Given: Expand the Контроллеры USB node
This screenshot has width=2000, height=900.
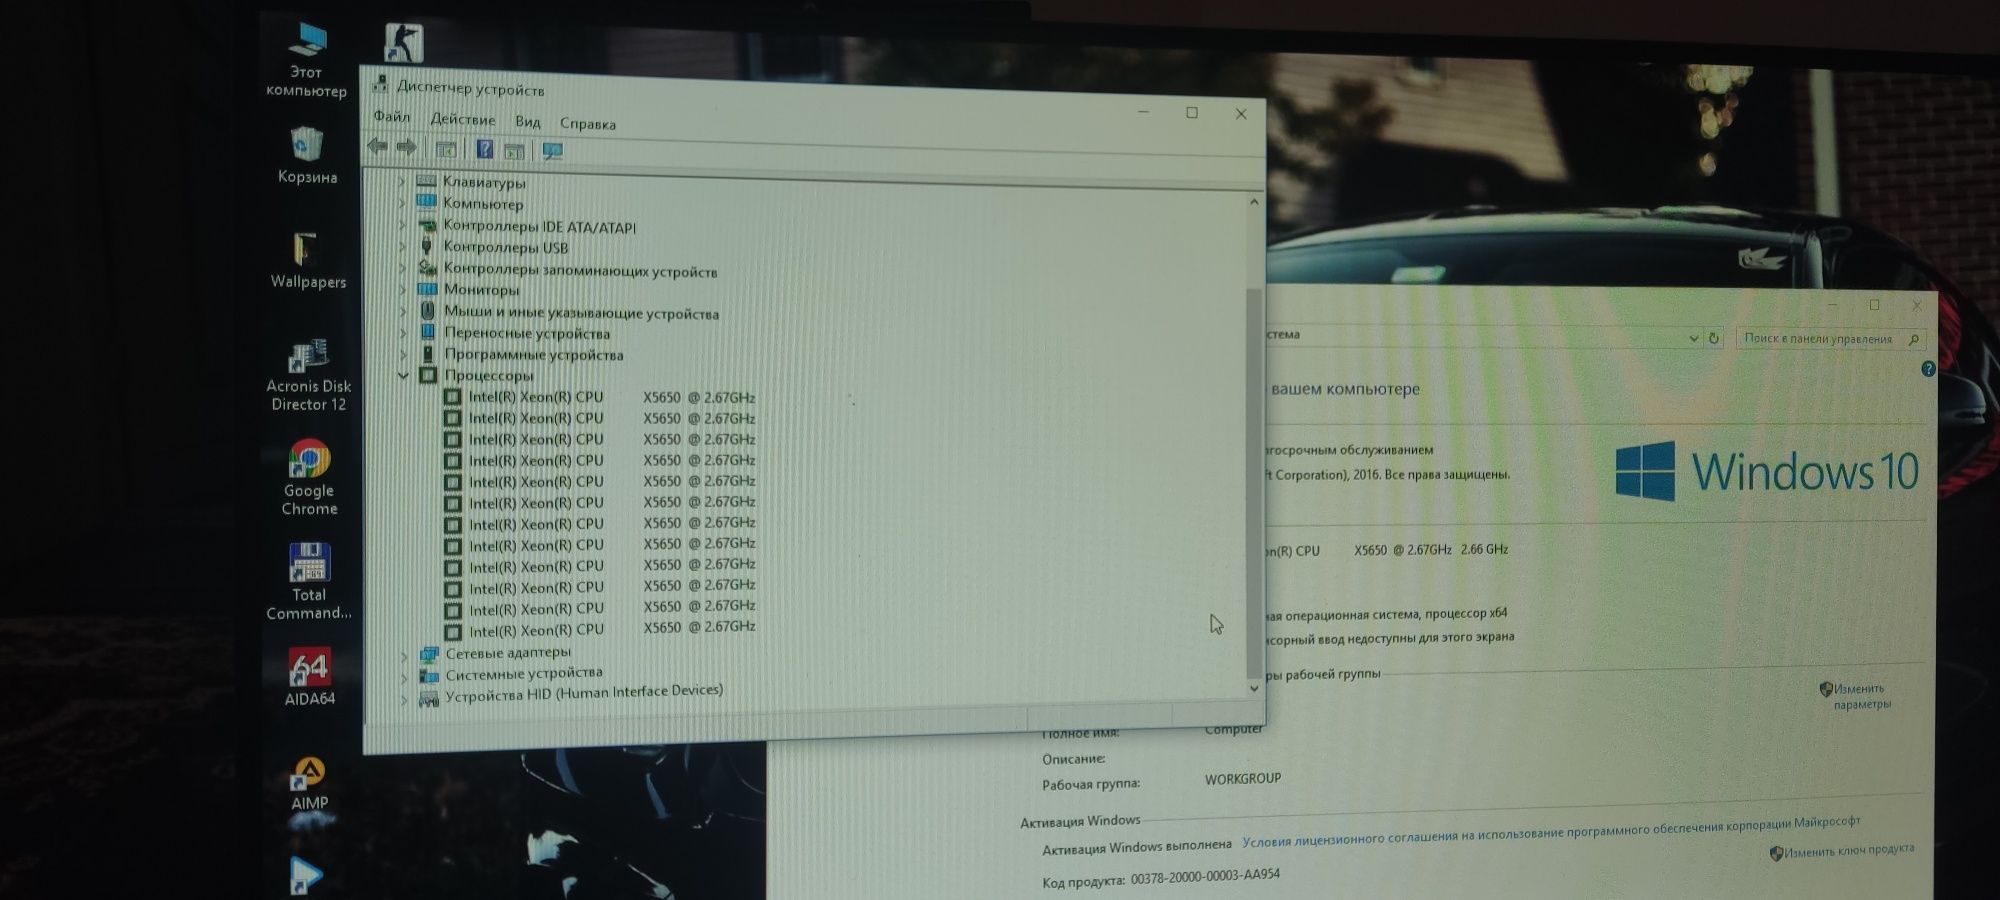Looking at the screenshot, I should coord(402,246).
